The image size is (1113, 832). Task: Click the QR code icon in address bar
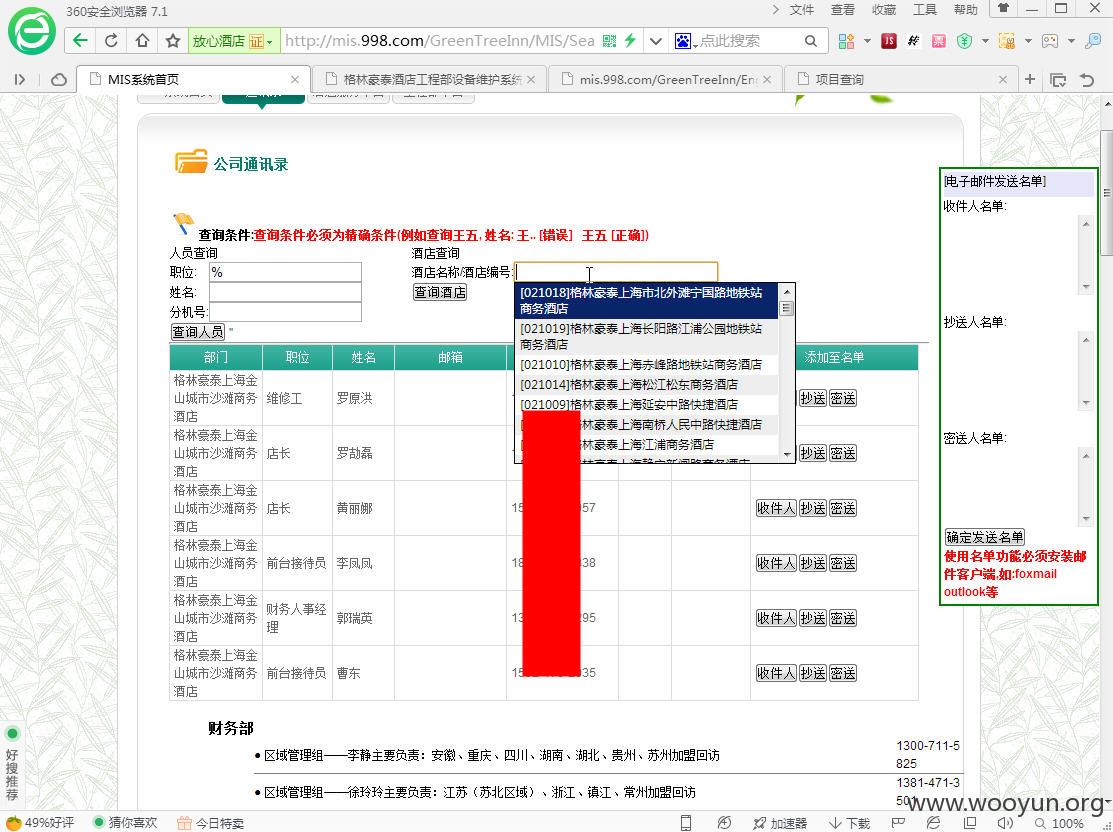pos(609,41)
